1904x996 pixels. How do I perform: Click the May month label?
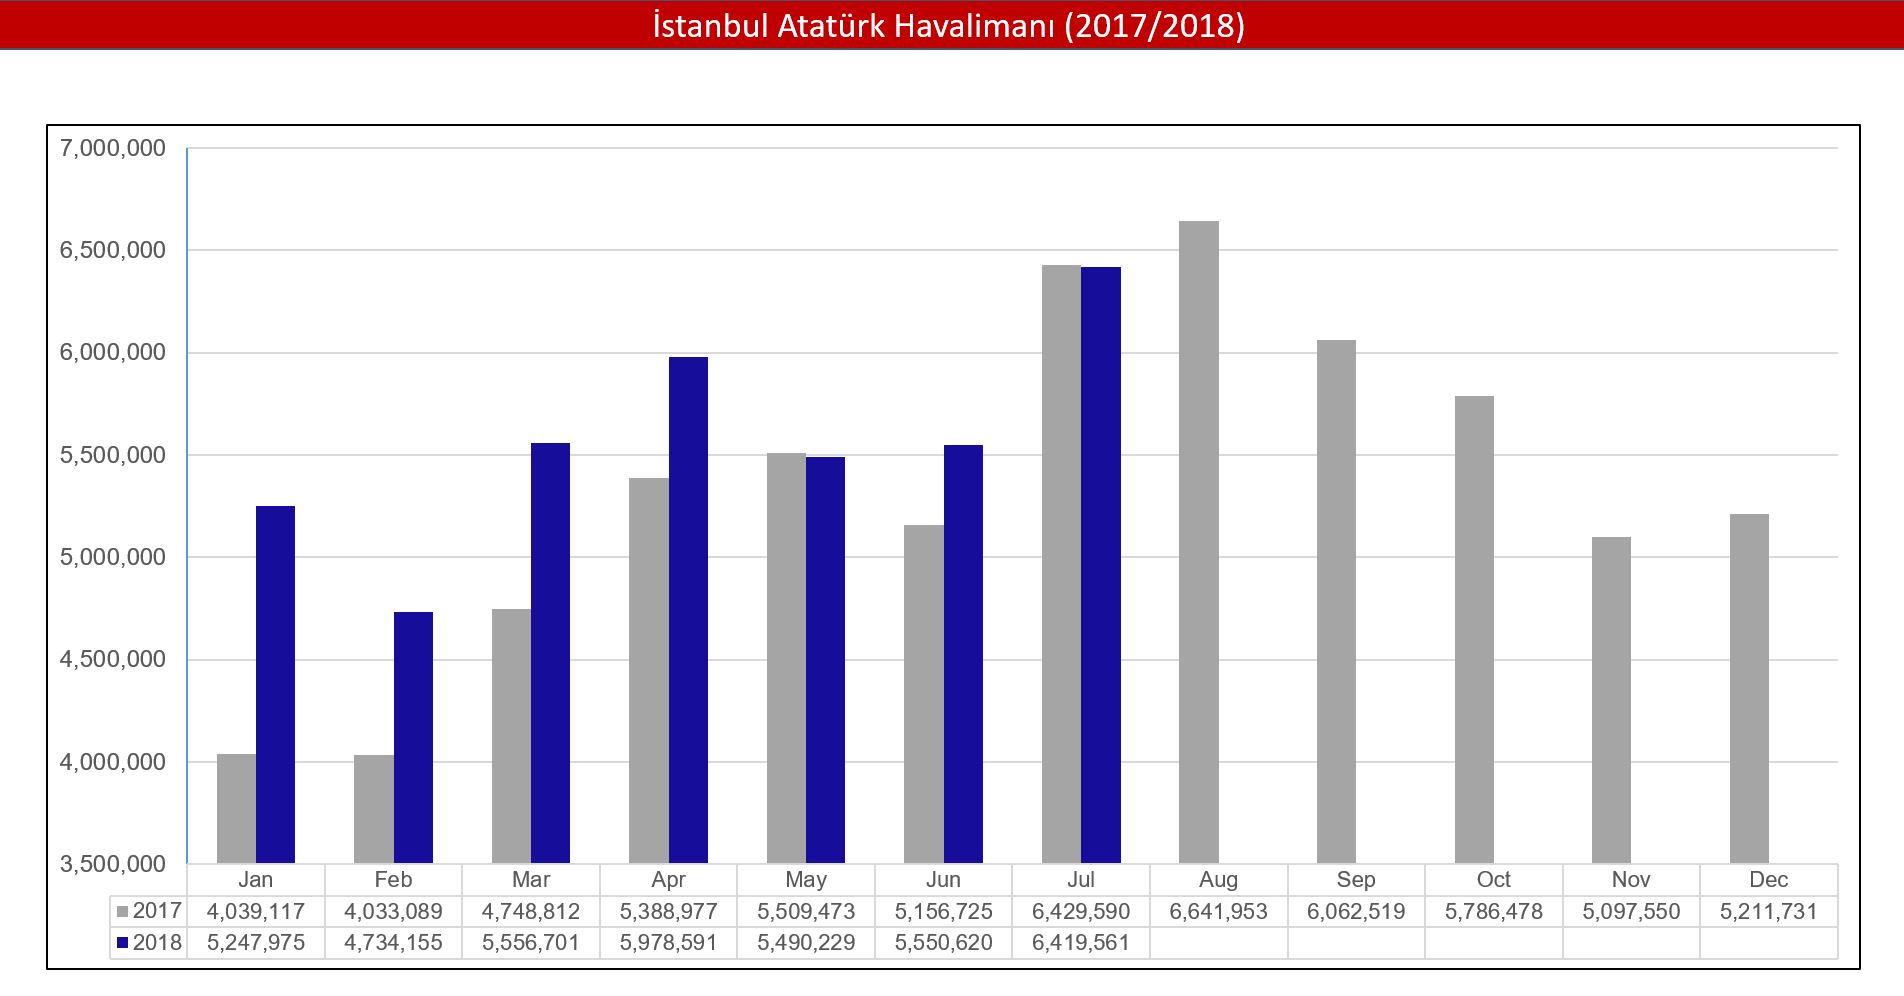806,880
